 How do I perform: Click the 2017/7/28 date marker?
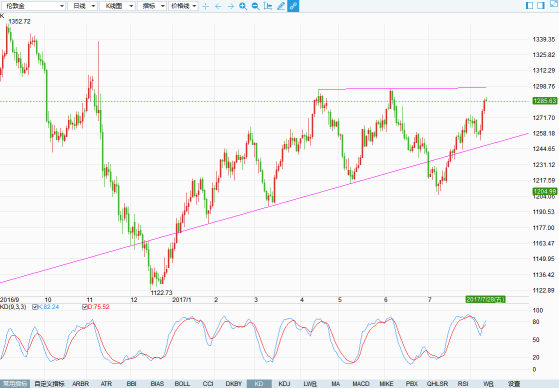pyautogui.click(x=486, y=300)
